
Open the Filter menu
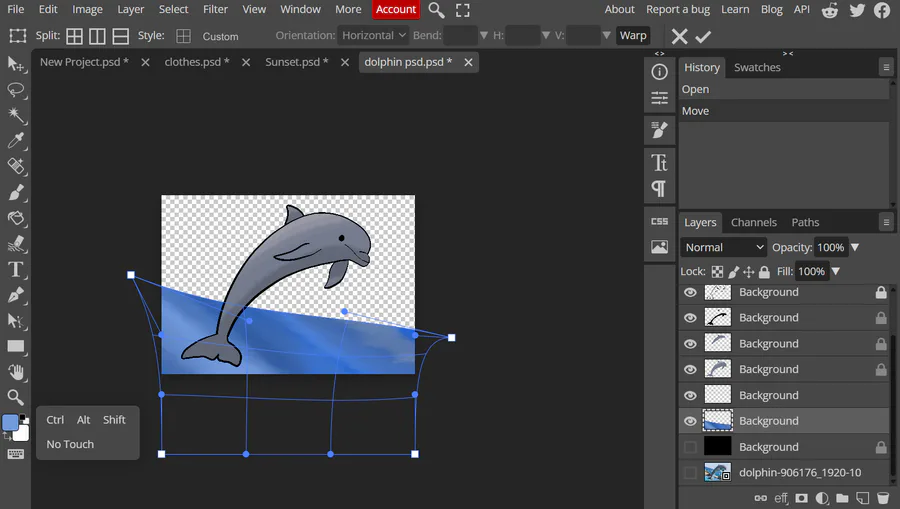[x=215, y=9]
